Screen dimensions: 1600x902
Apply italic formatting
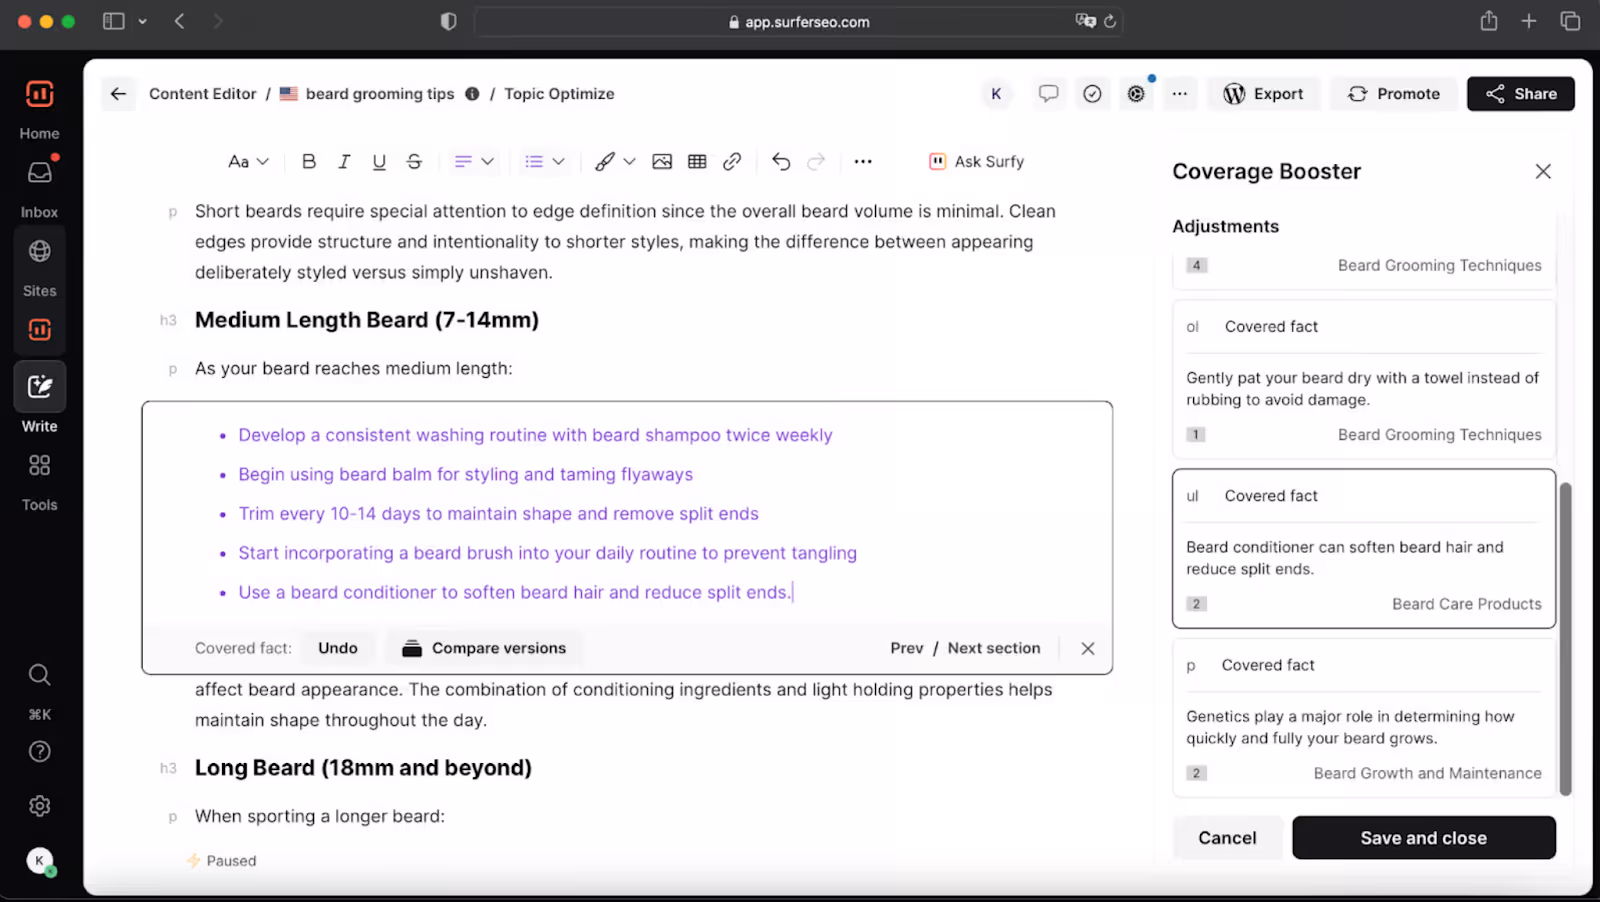pyautogui.click(x=344, y=161)
